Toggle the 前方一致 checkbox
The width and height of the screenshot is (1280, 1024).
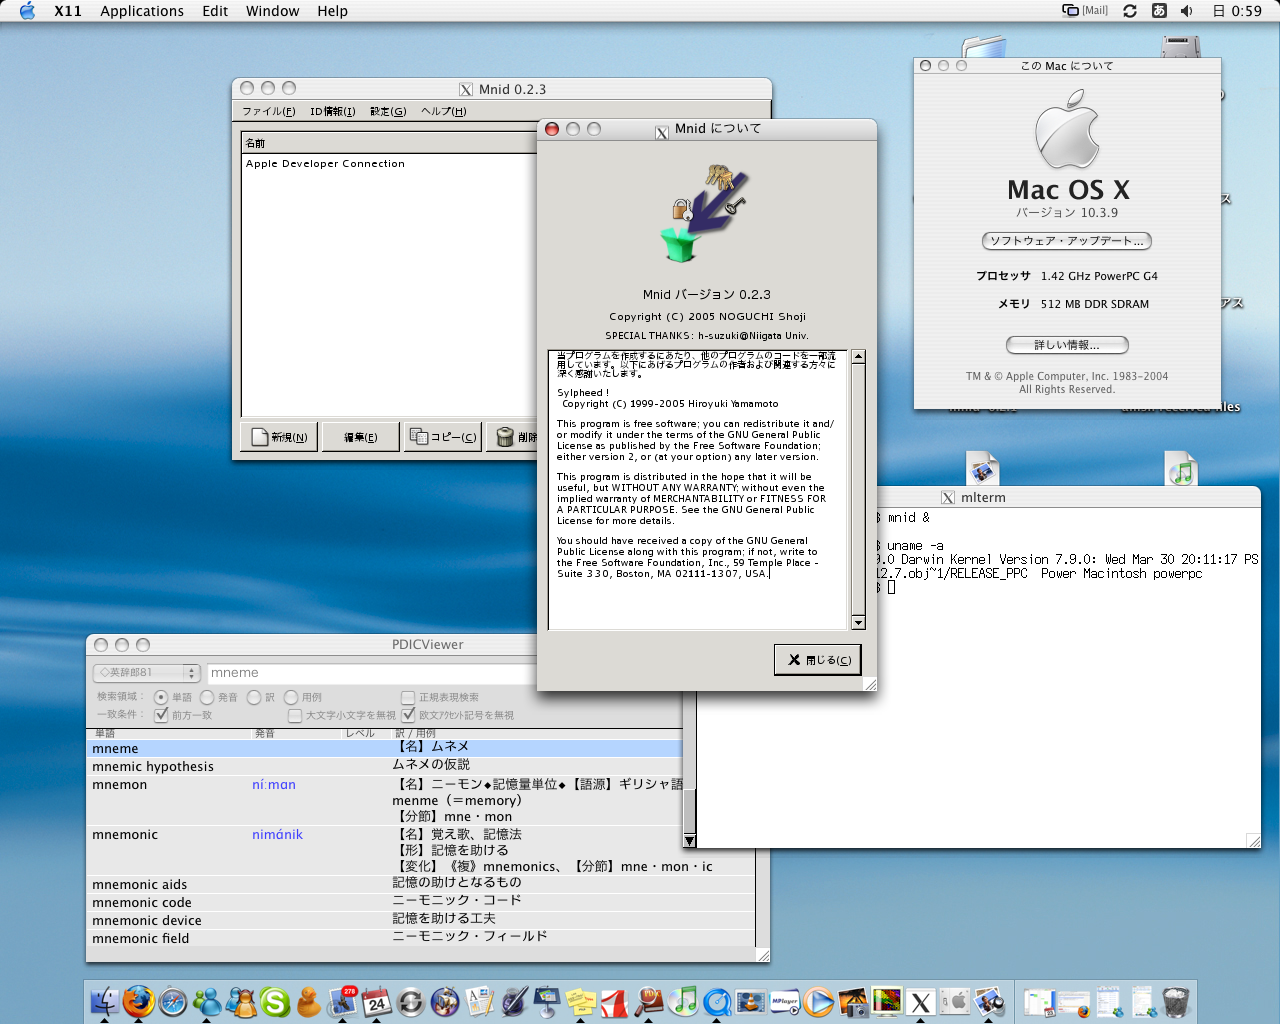pos(161,715)
